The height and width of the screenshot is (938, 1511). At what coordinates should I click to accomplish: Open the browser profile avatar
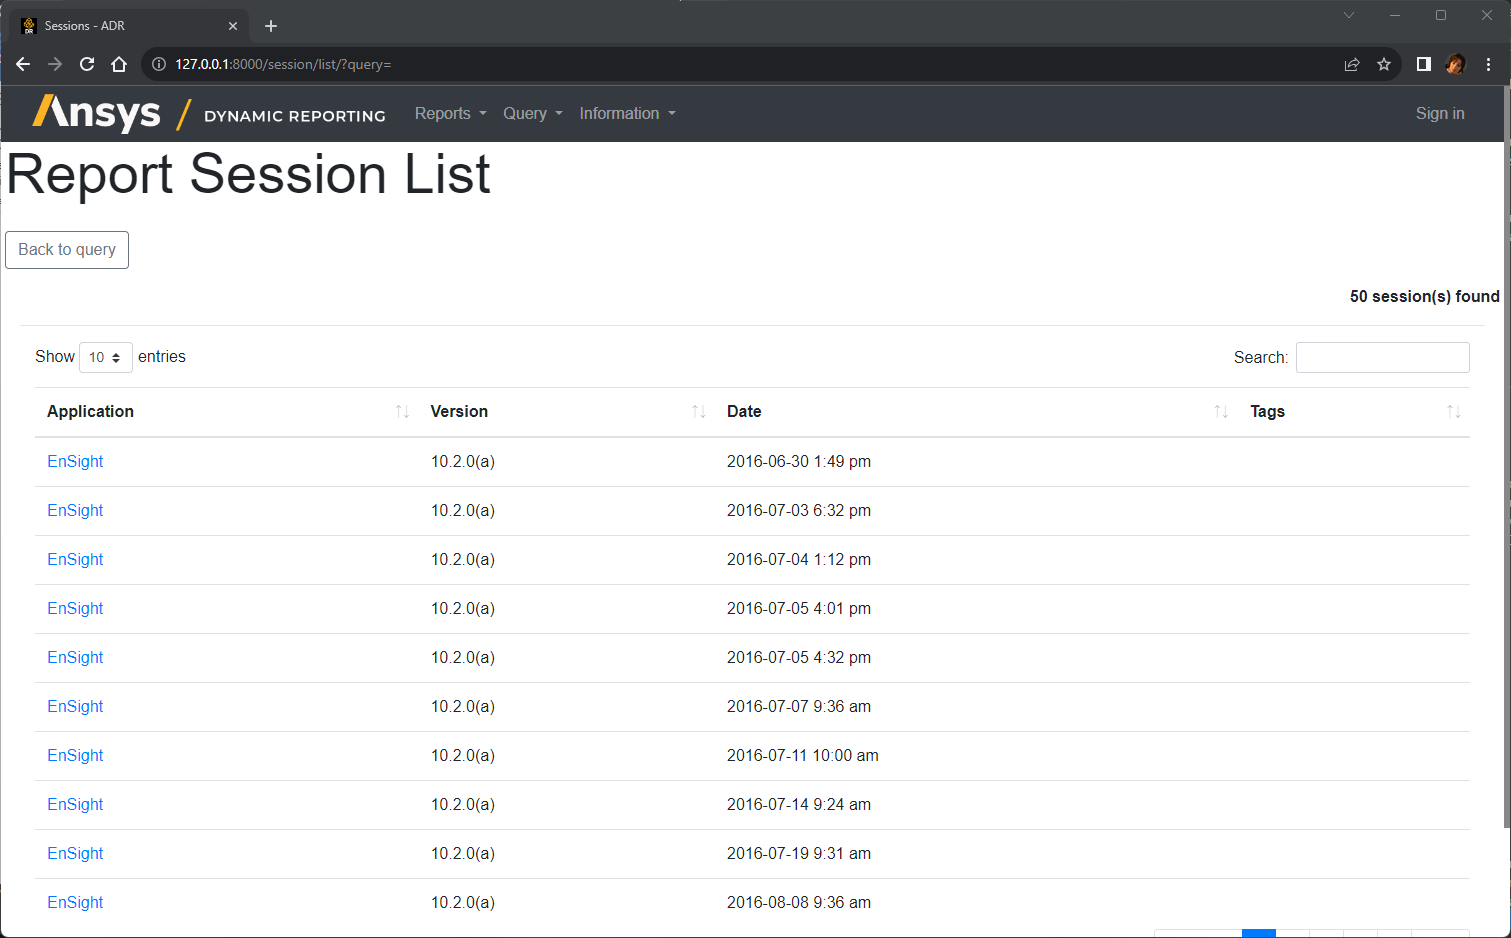(1455, 64)
